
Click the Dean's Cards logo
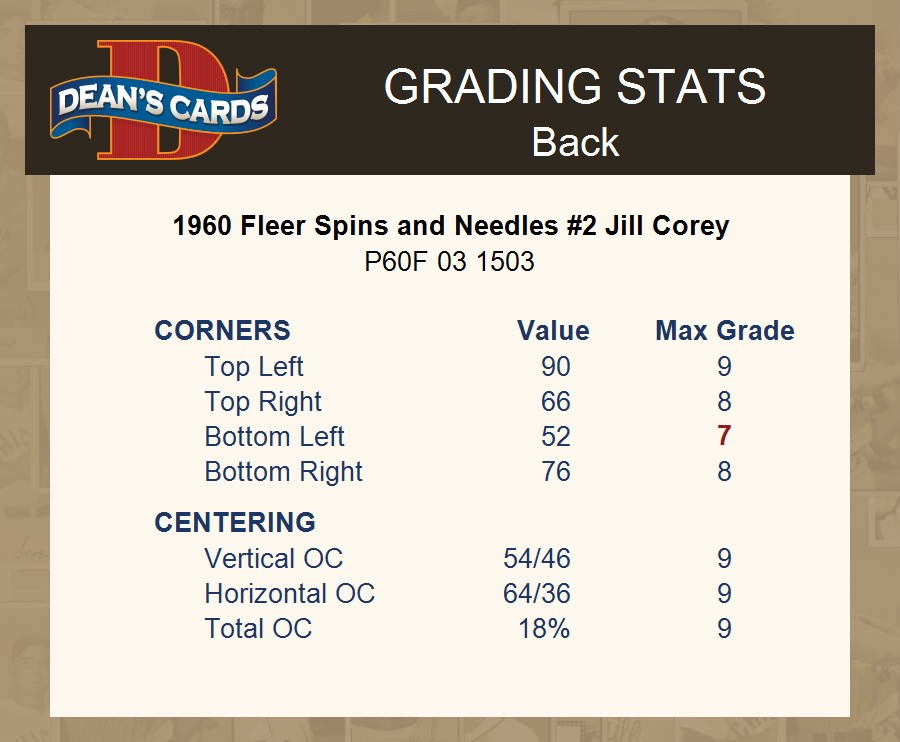pos(163,101)
